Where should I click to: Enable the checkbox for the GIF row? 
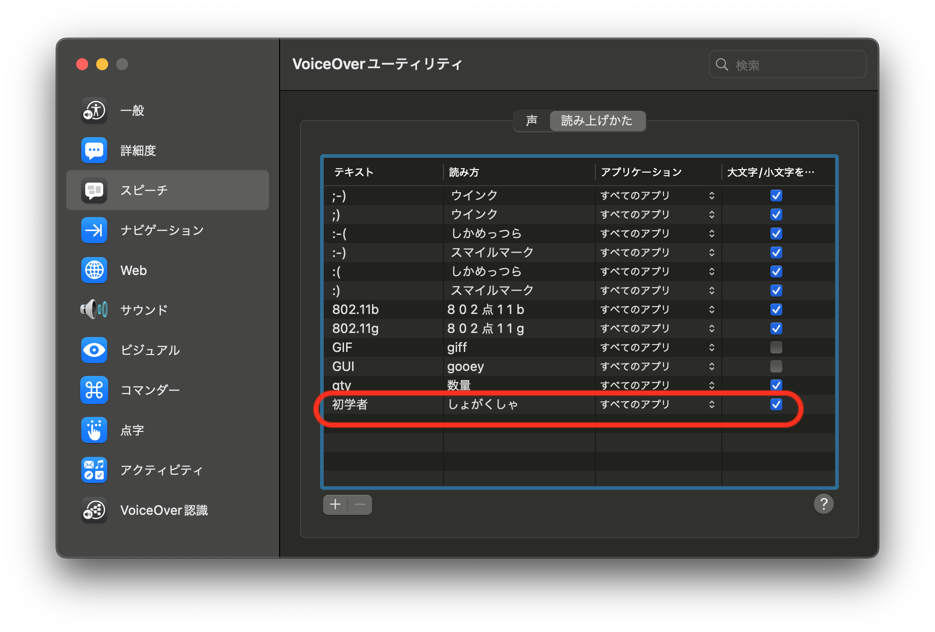point(776,347)
